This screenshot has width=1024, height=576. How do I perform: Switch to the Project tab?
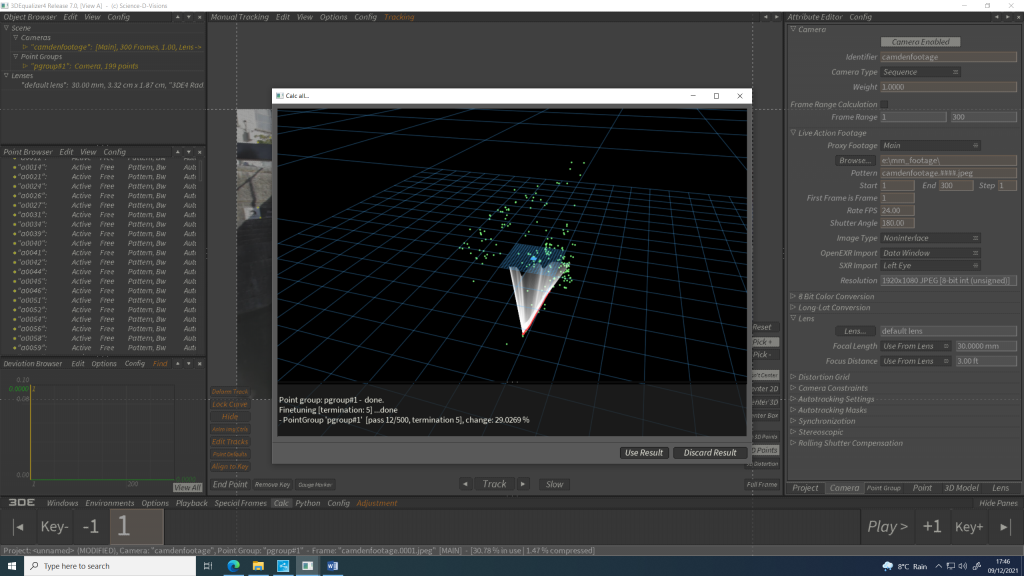805,488
